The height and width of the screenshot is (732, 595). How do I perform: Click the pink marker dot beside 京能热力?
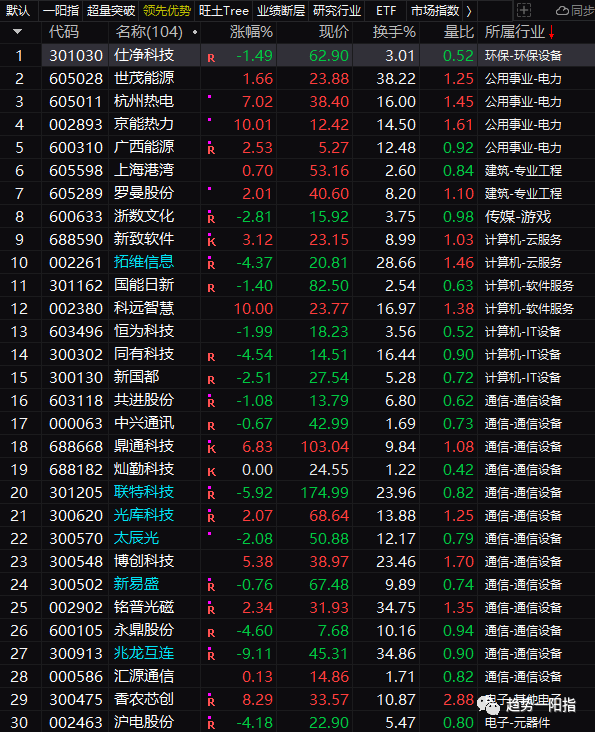pyautogui.click(x=210, y=120)
